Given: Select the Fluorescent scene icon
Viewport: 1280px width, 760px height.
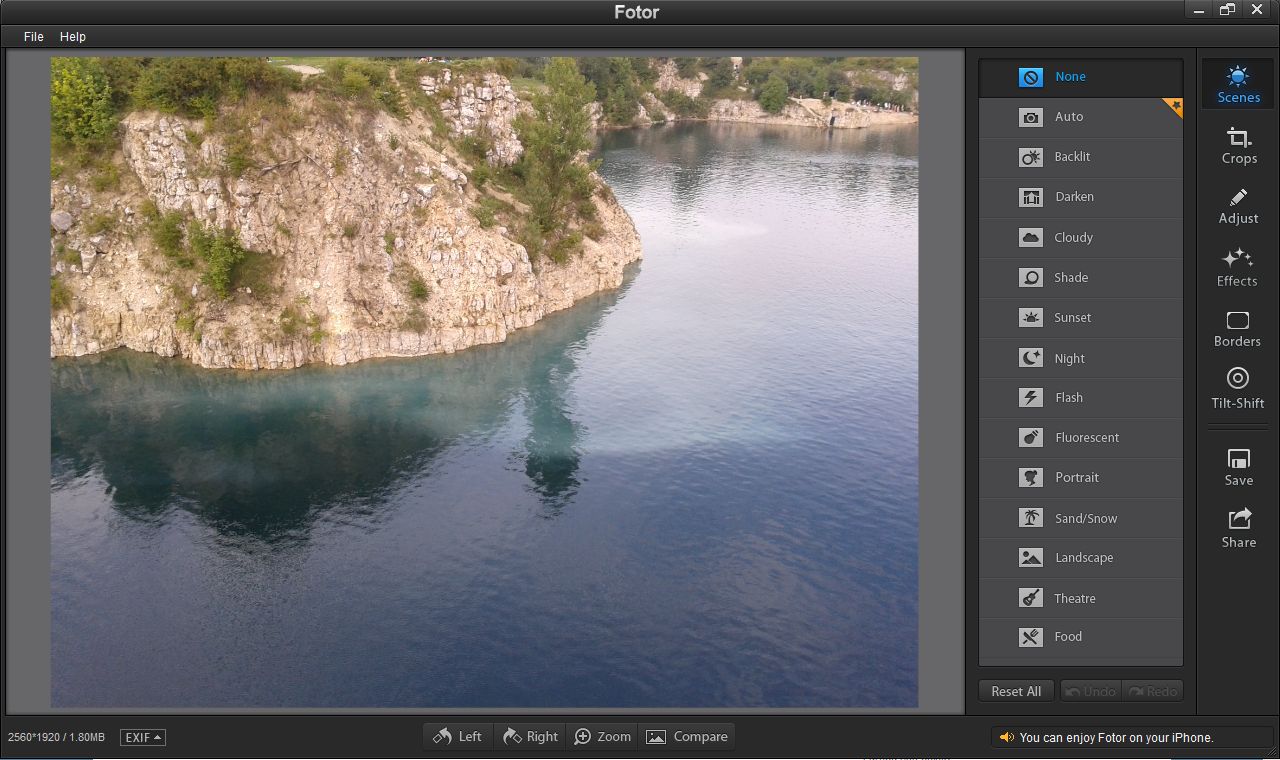Looking at the screenshot, I should [x=1031, y=437].
